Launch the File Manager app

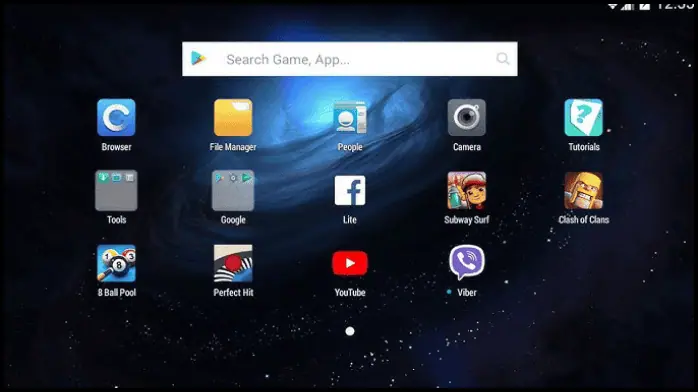click(233, 117)
